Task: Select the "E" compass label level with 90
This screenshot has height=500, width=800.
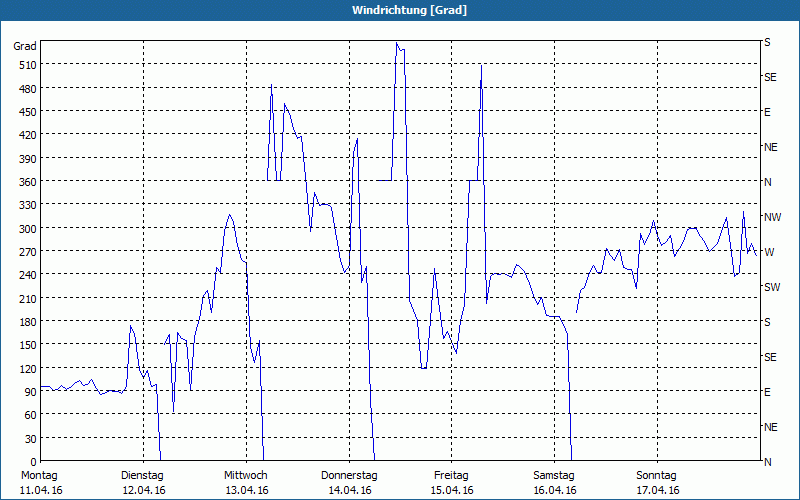Action: (767, 392)
